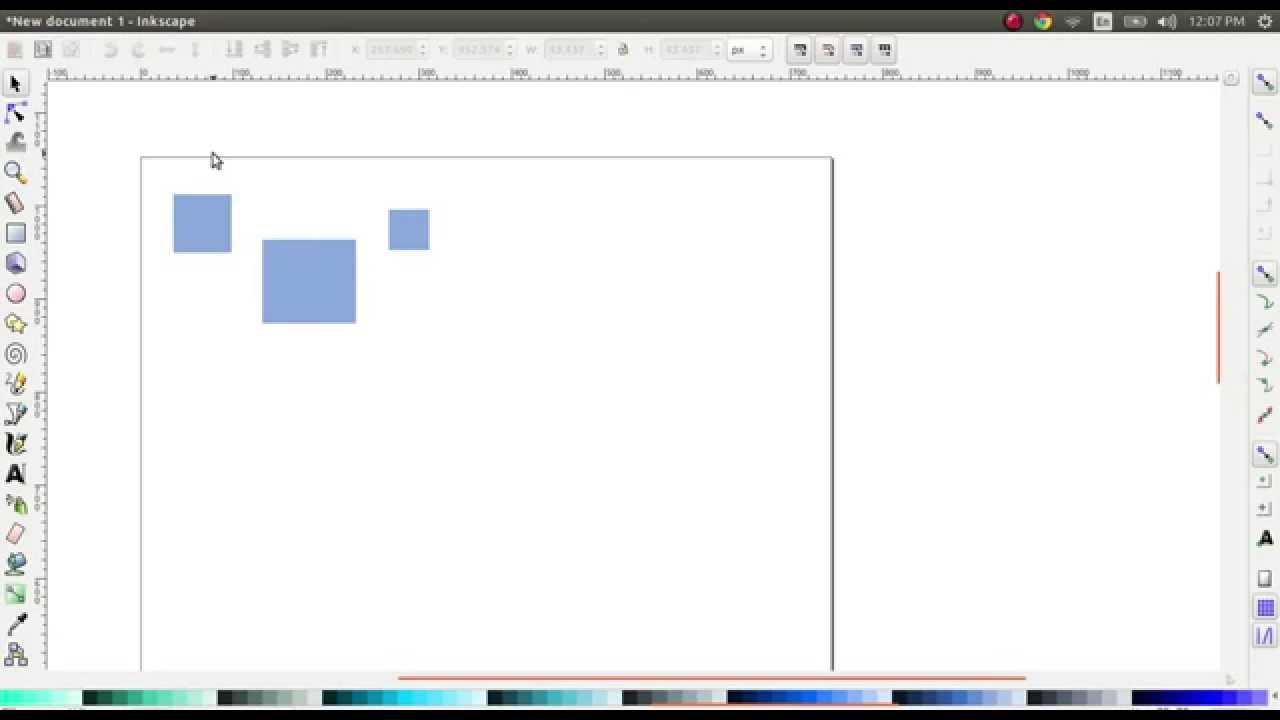
Task: Toggle snap text anchors and baselines
Action: [1265, 539]
